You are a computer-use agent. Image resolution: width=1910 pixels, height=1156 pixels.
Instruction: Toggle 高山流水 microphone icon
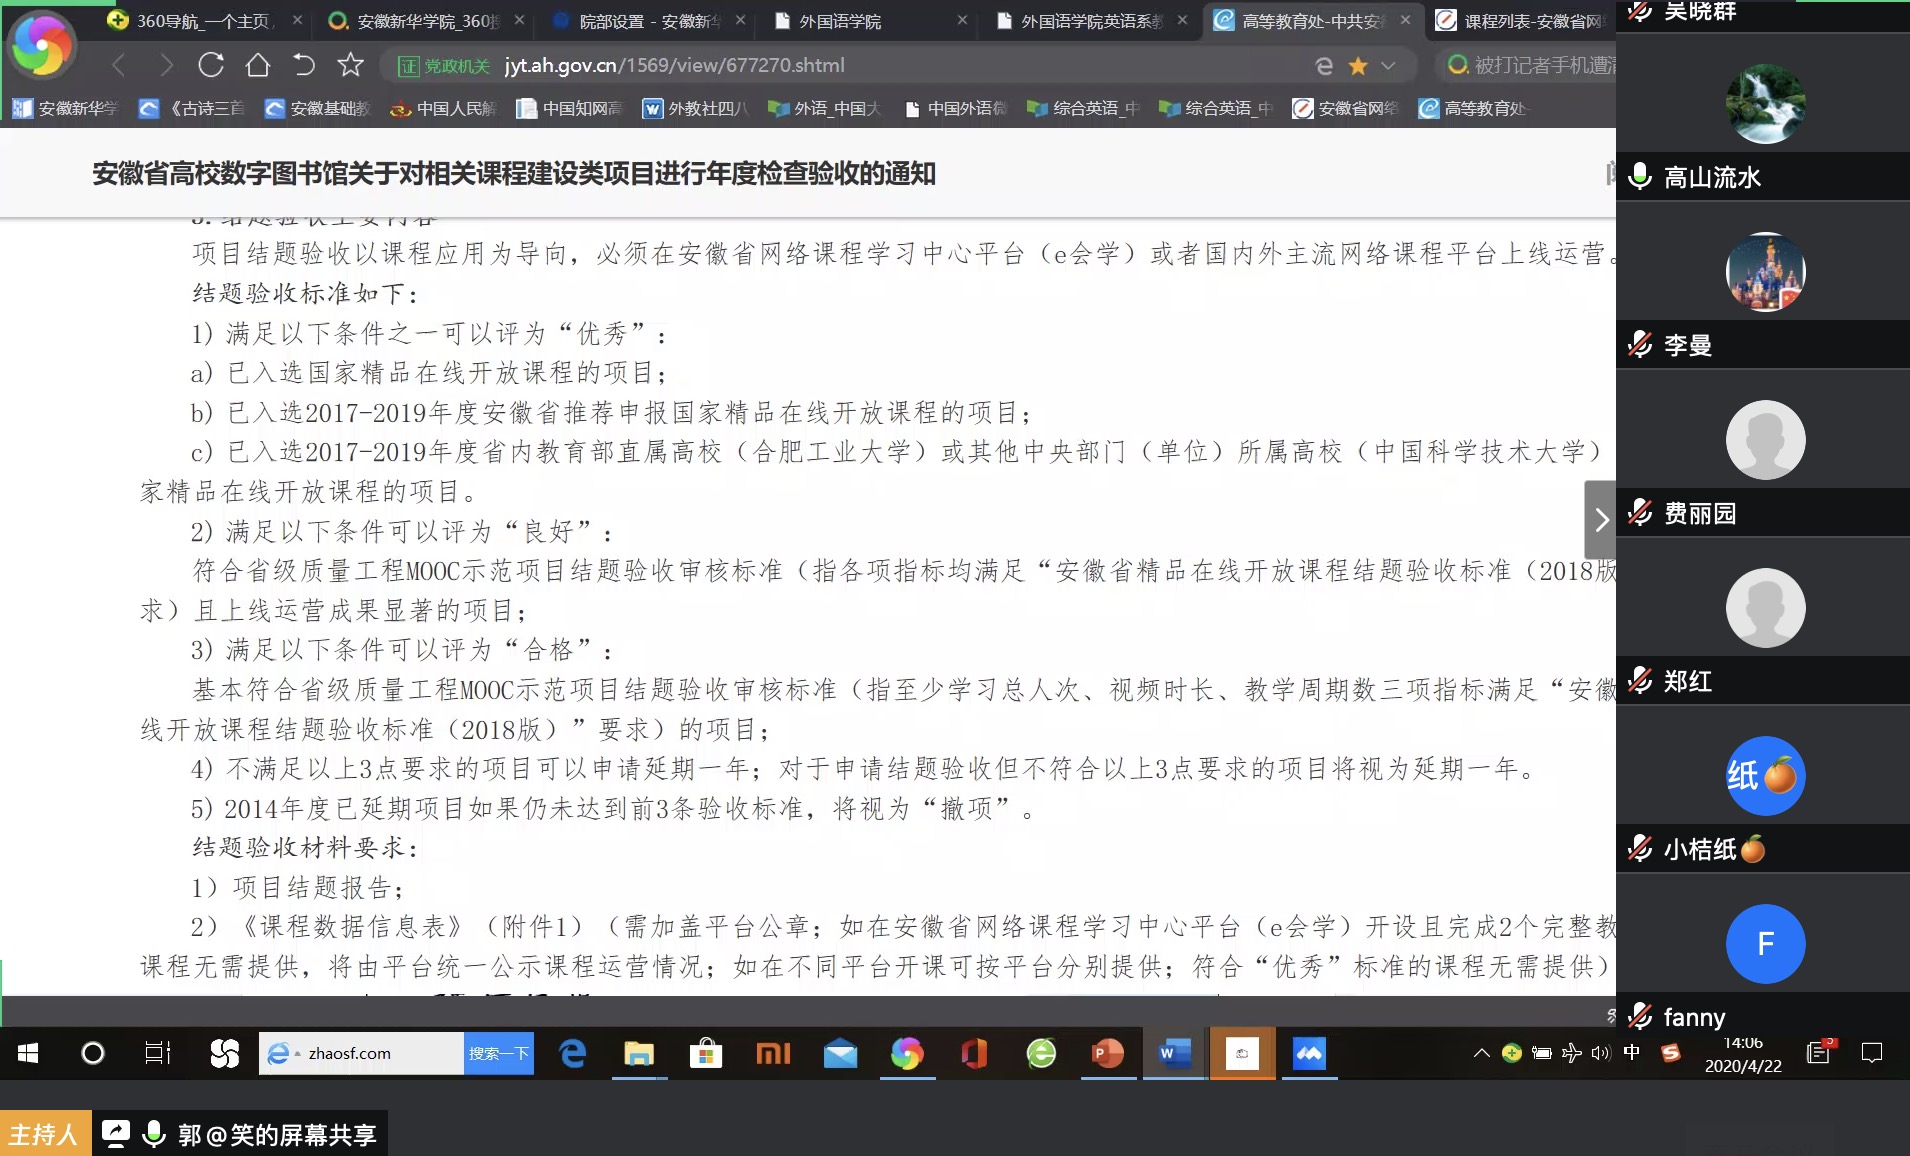tap(1640, 177)
